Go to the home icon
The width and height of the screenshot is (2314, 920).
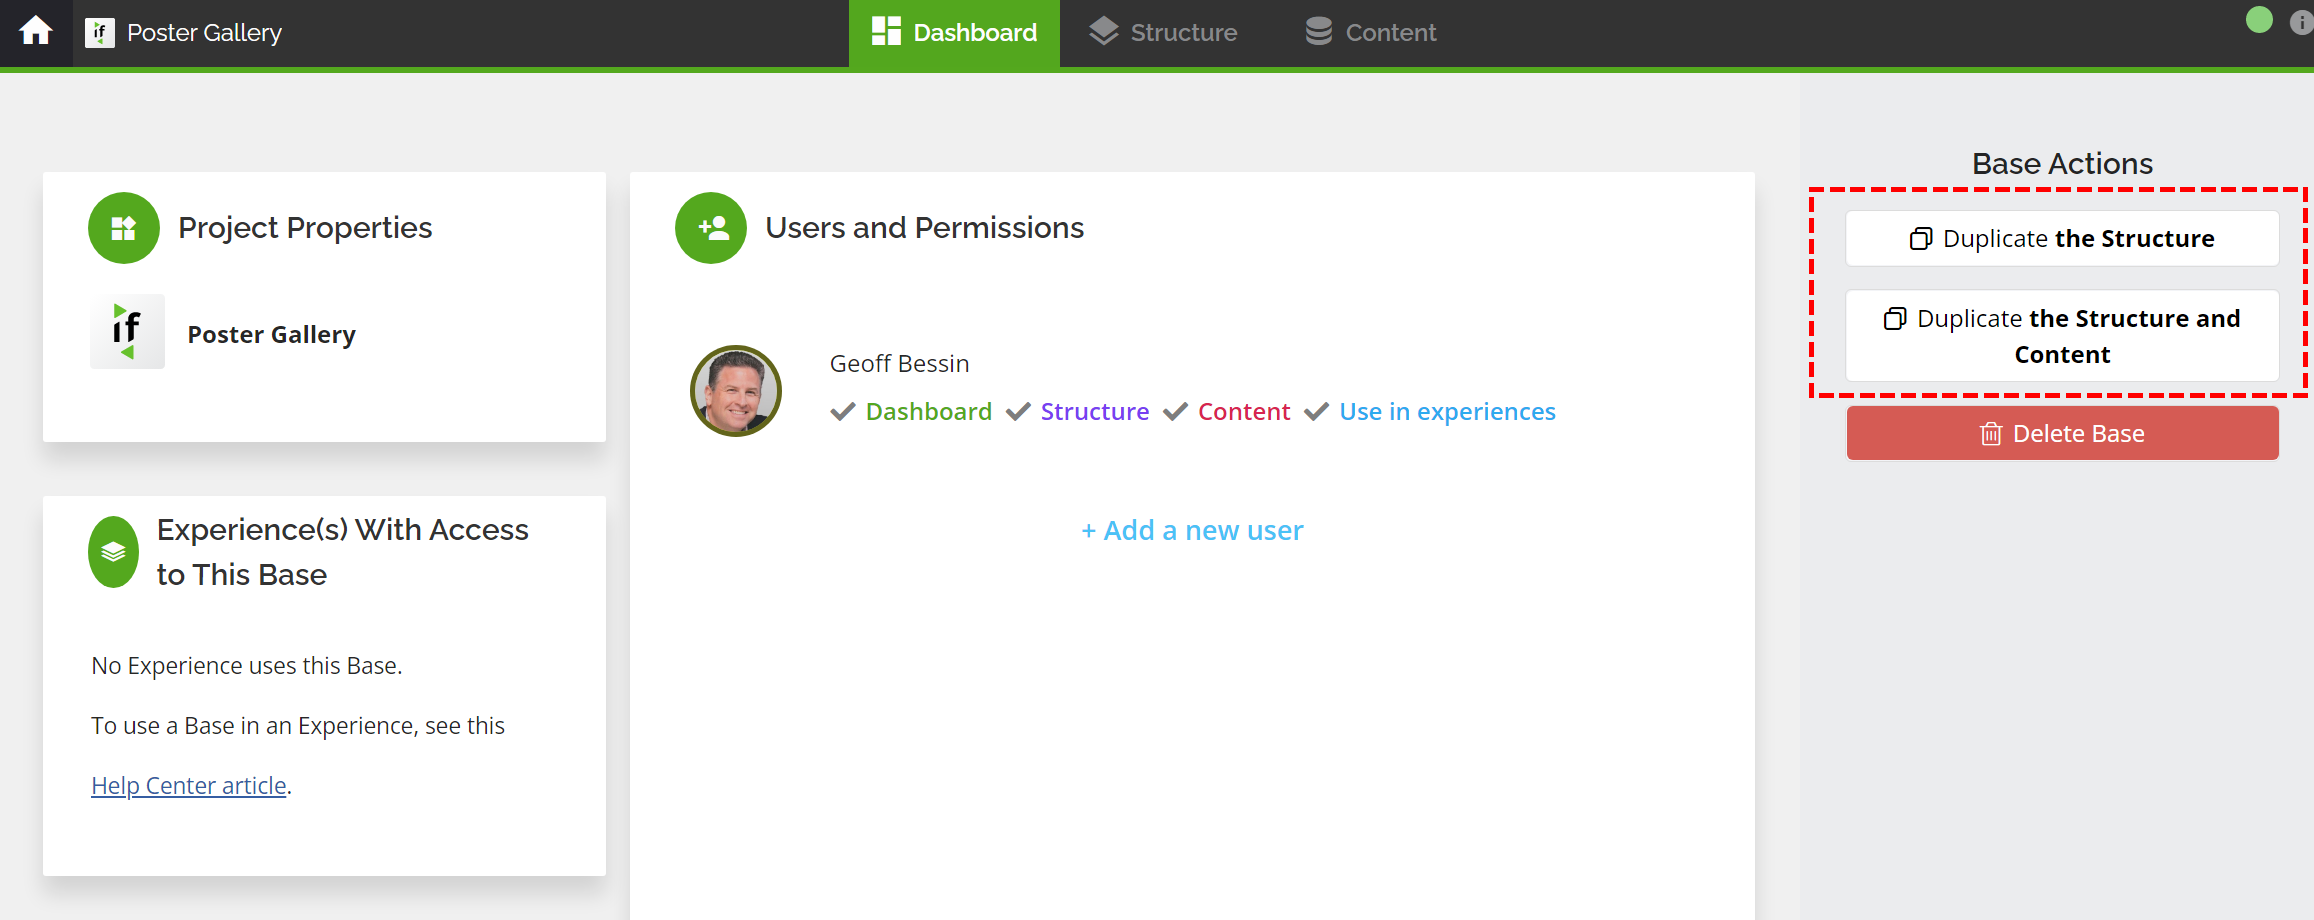click(x=36, y=32)
